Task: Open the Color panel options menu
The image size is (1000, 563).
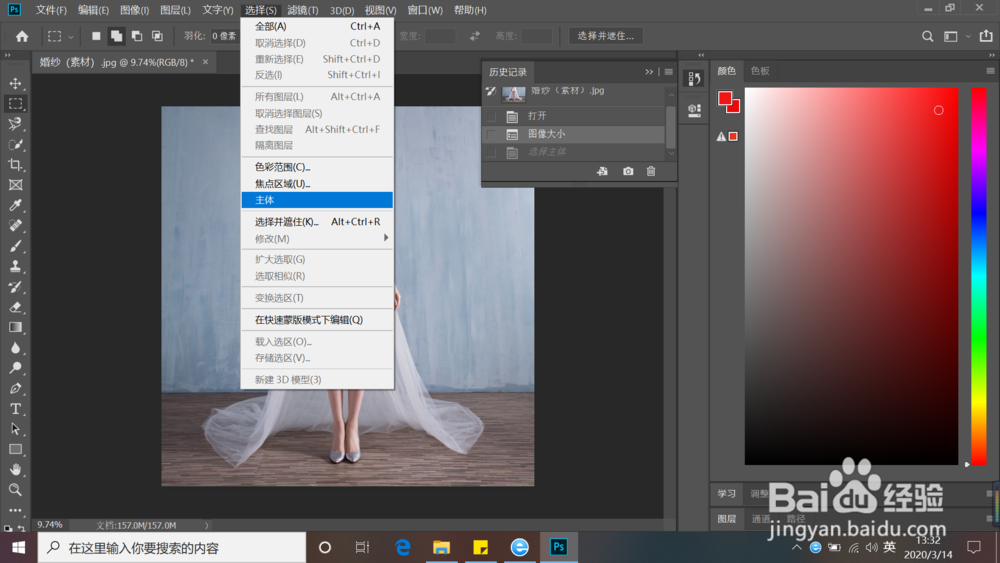Action: click(990, 71)
